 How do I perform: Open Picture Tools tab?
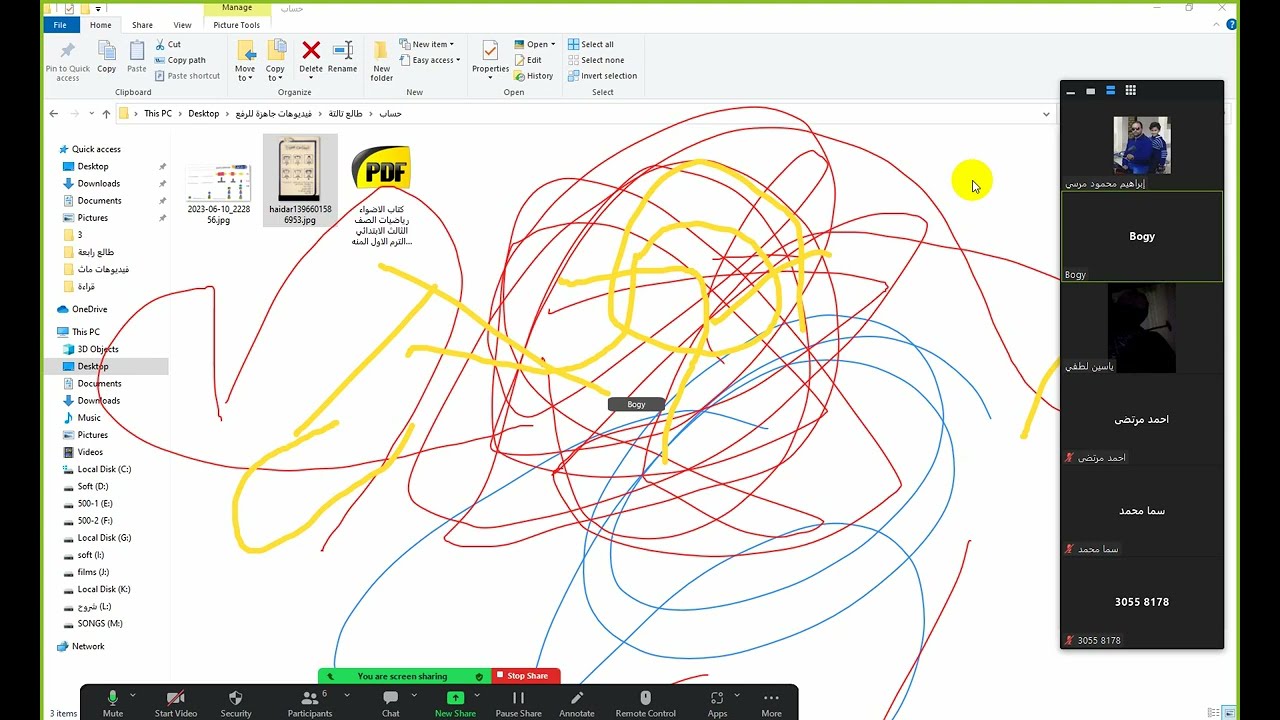click(237, 25)
